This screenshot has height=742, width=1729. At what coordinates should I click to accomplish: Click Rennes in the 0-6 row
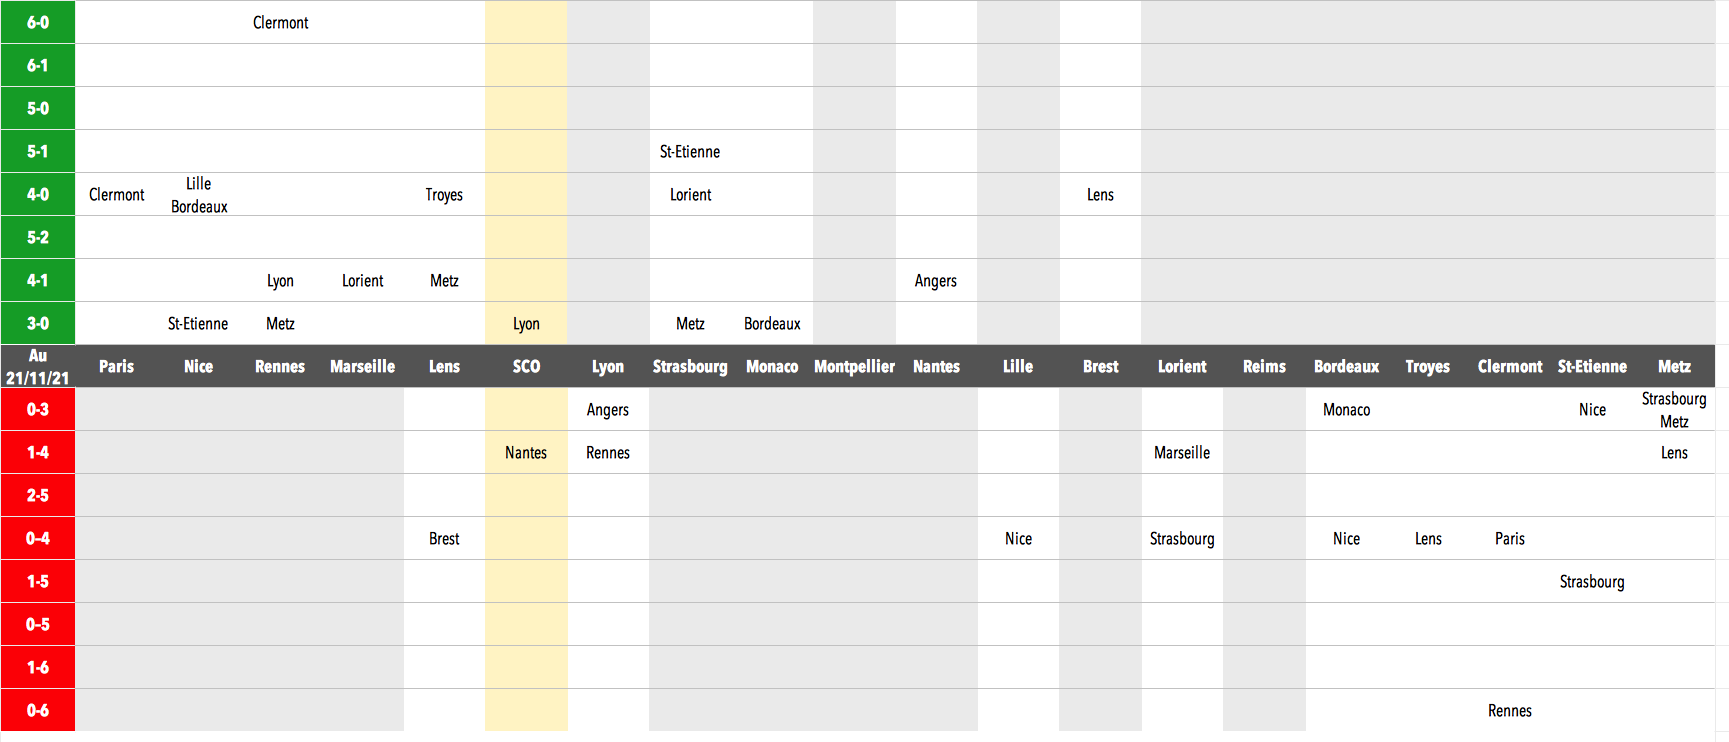click(1510, 711)
